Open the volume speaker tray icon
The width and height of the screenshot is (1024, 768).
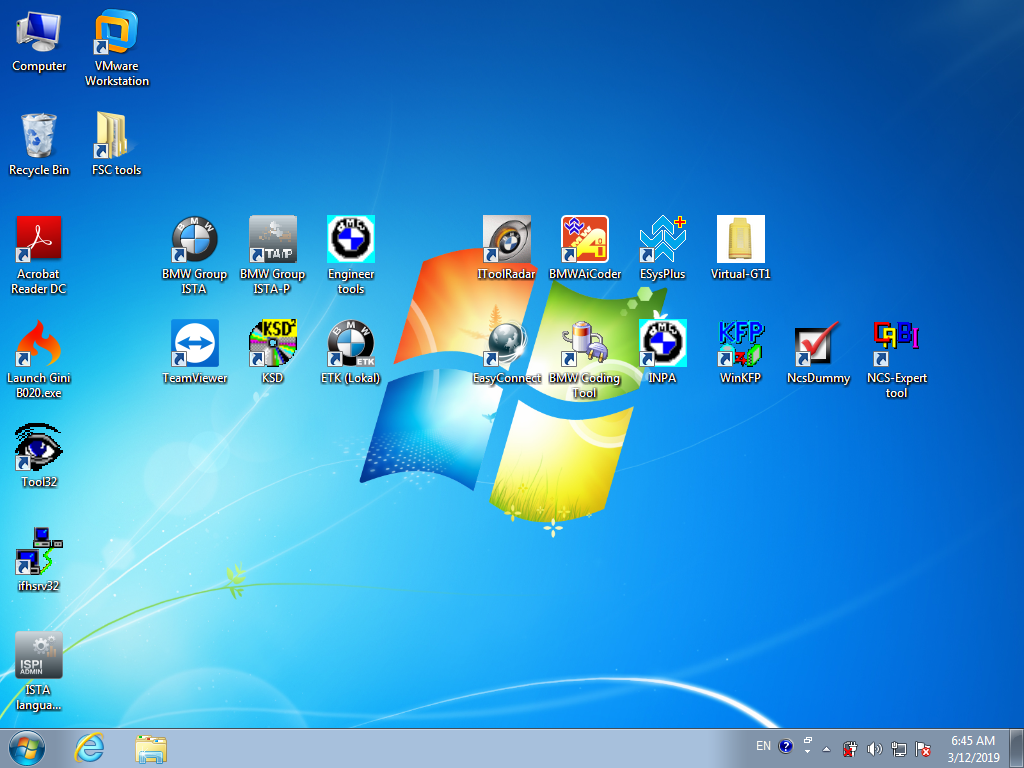874,748
